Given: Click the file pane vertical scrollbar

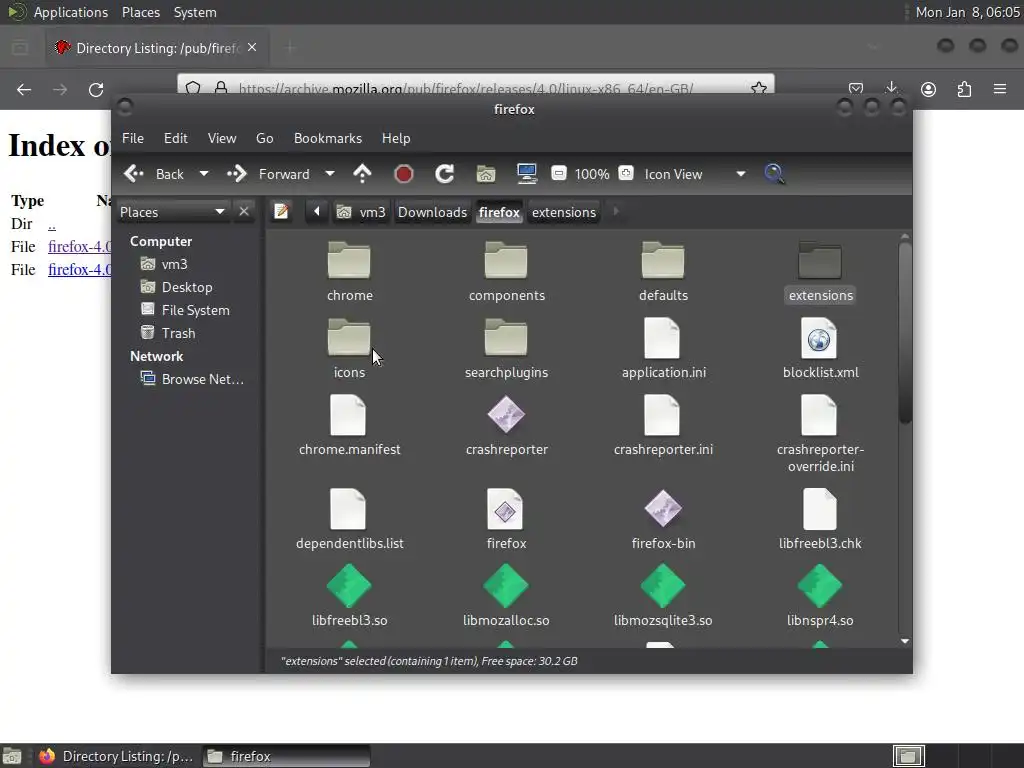Looking at the screenshot, I should click(x=904, y=333).
